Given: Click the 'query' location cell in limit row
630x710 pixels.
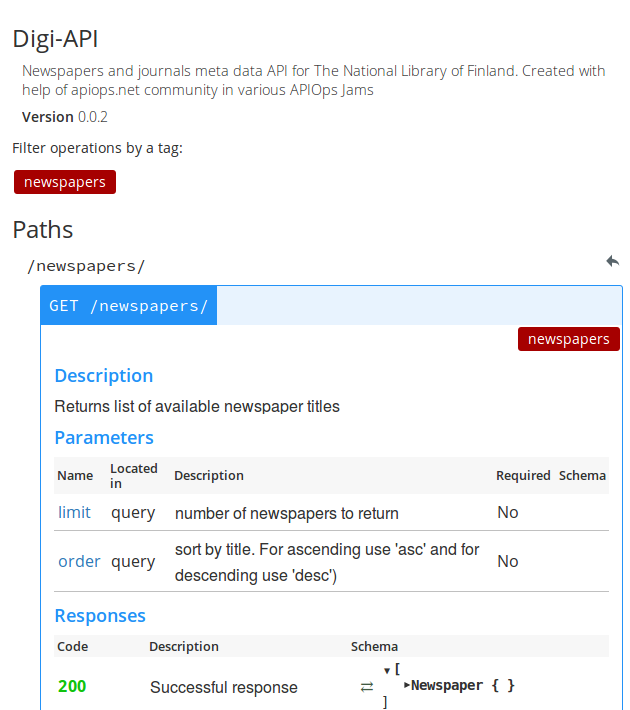Looking at the screenshot, I should coord(133,513).
